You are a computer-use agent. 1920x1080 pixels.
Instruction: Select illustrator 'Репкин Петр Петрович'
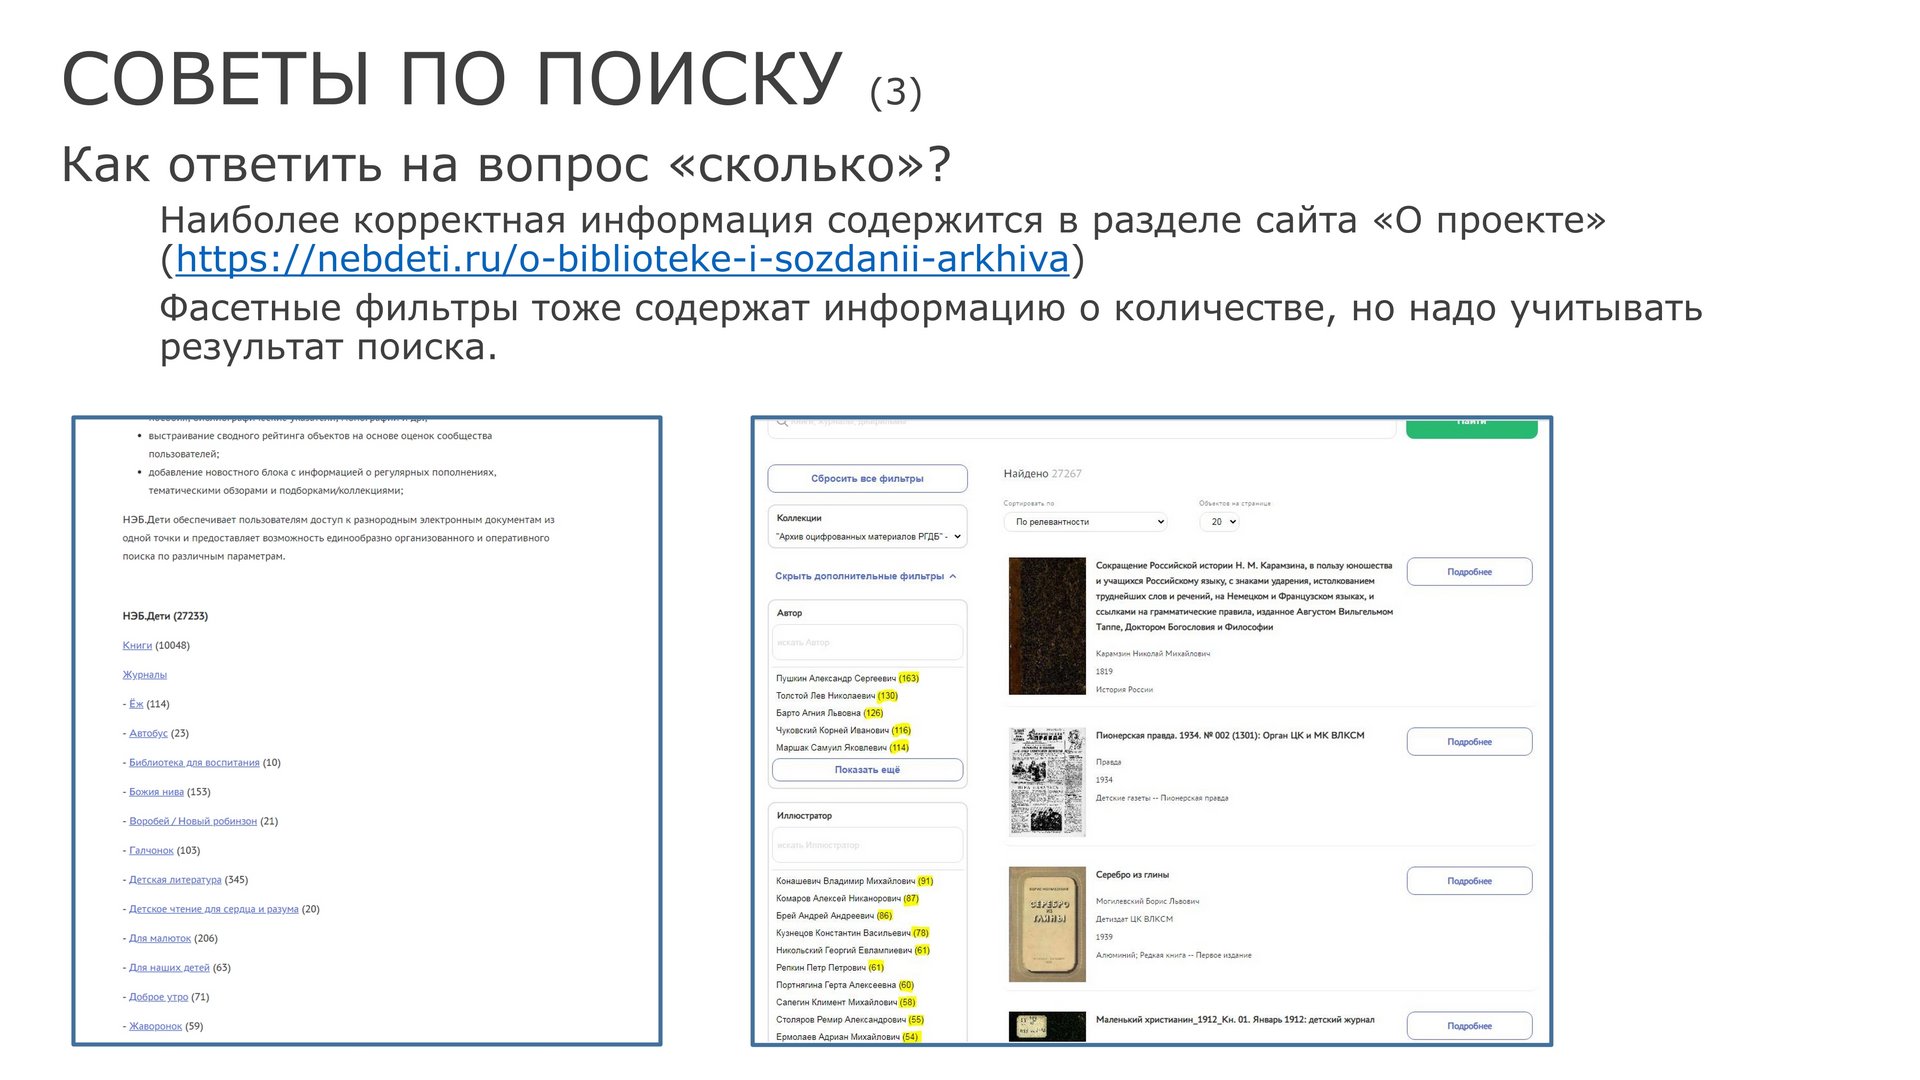click(x=830, y=968)
